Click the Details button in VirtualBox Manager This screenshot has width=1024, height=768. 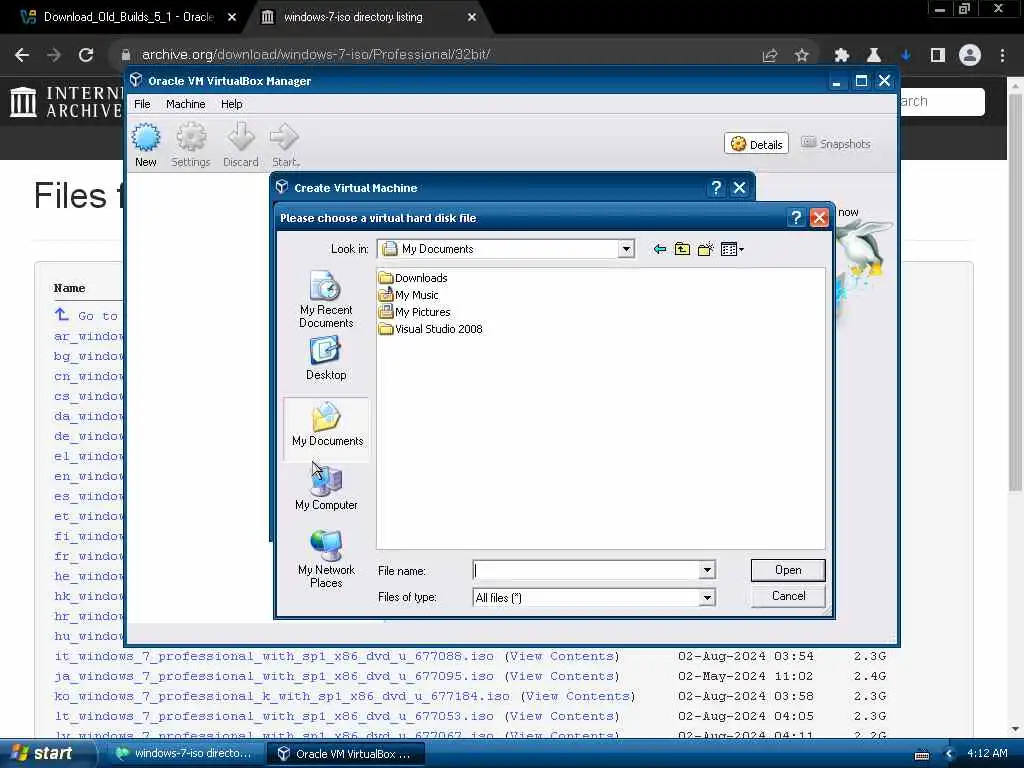click(756, 144)
